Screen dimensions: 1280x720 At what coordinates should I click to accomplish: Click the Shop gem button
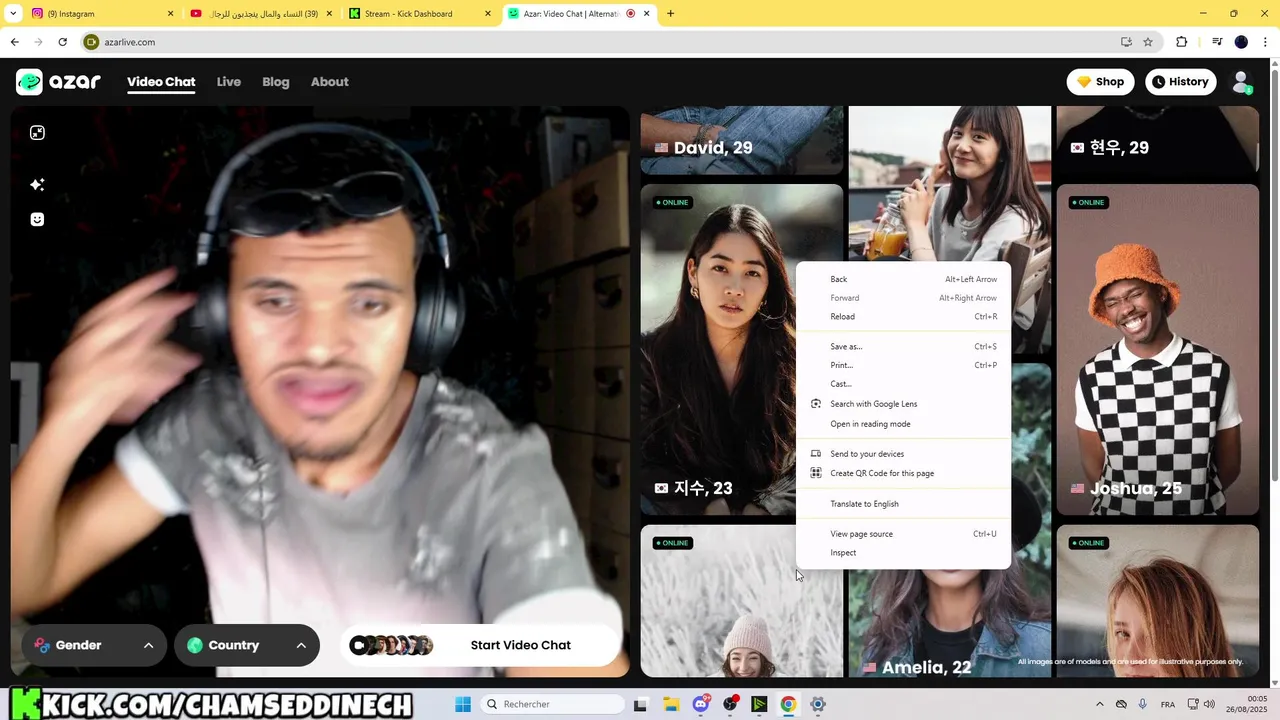tap(1100, 82)
